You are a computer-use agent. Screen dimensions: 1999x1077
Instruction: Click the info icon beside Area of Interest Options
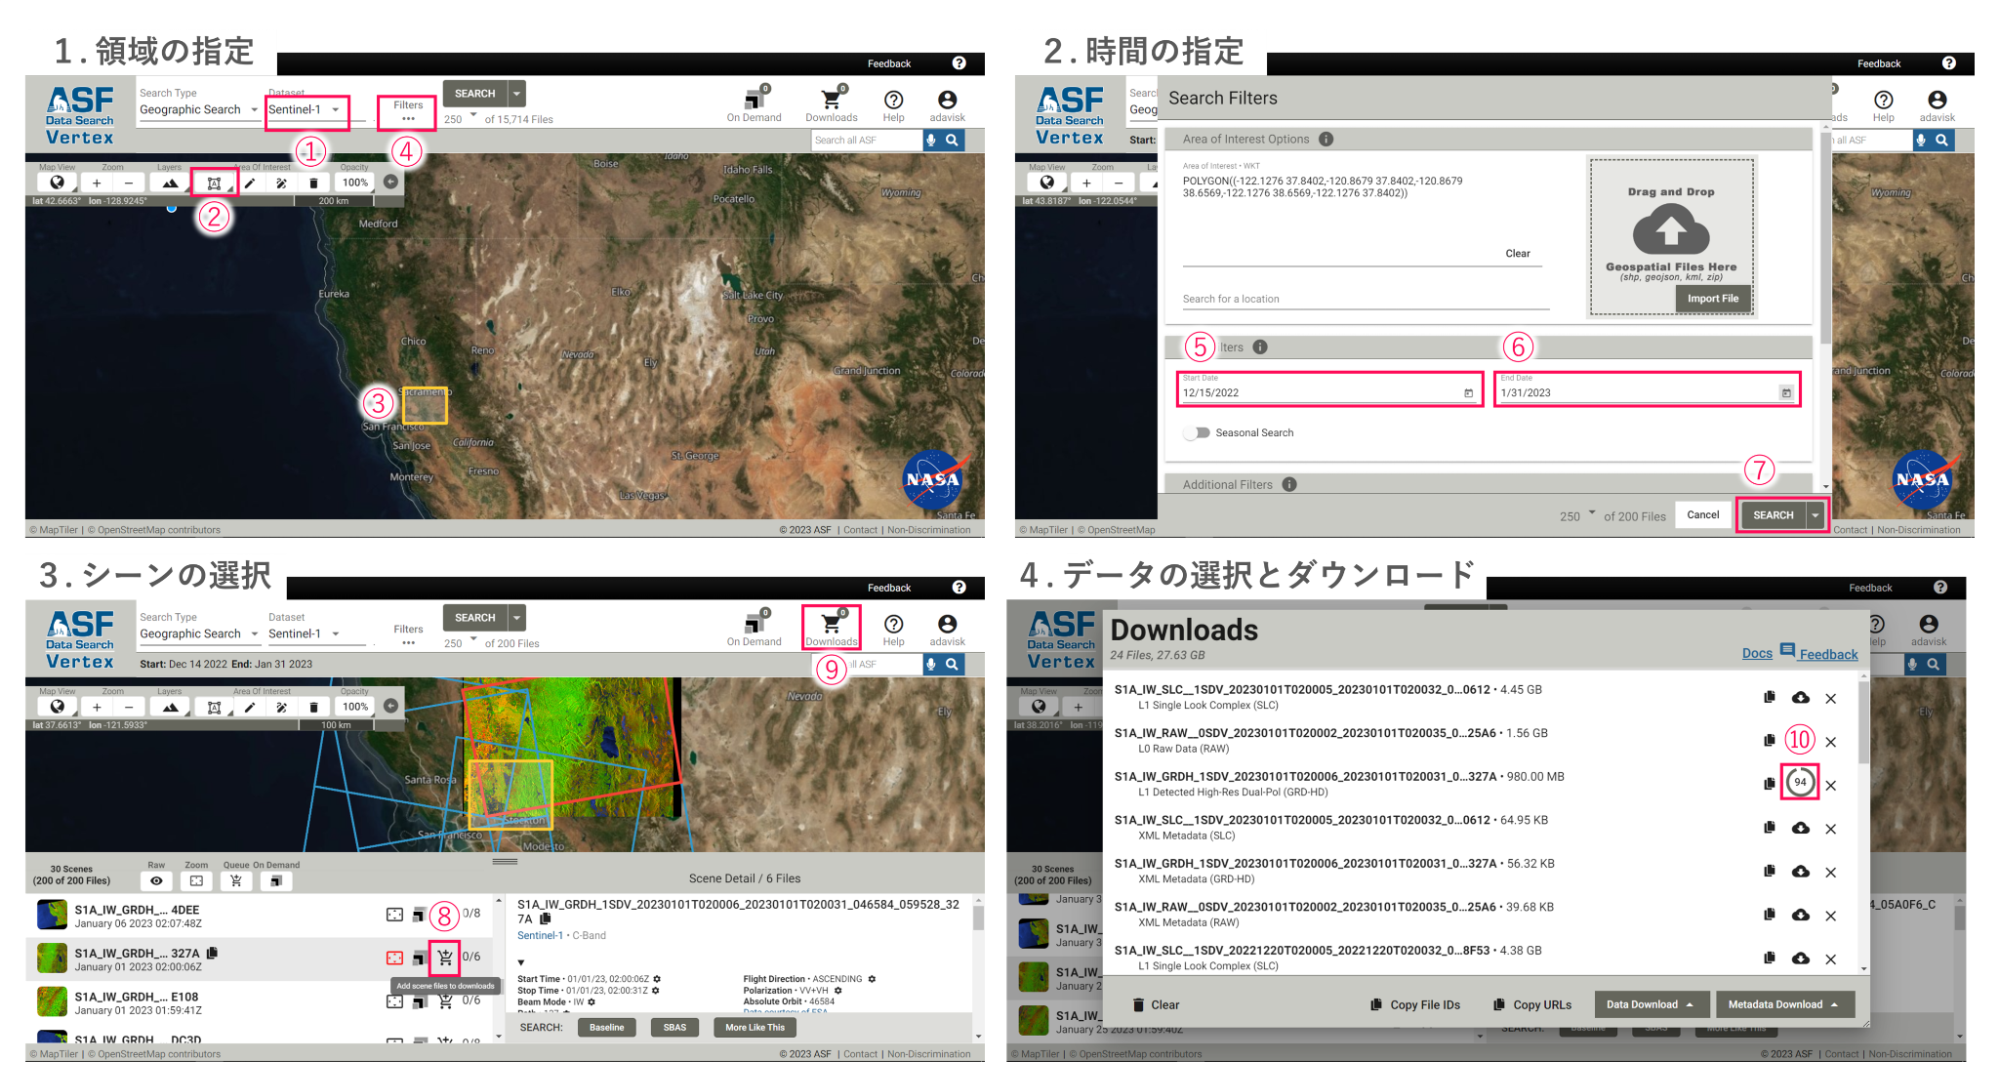[x=1326, y=139]
